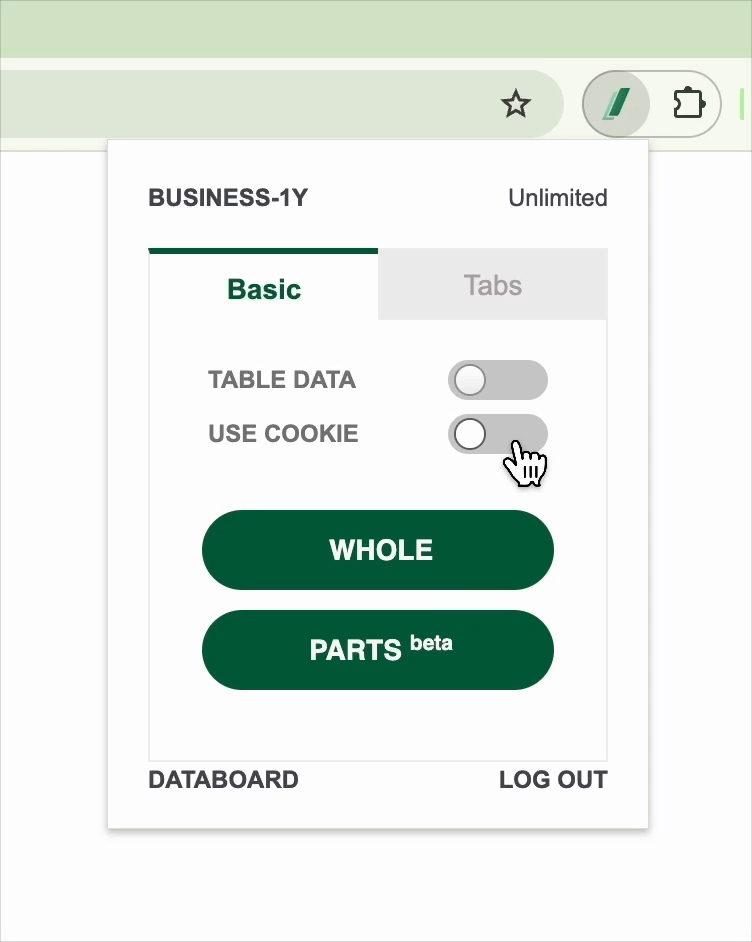Click the small beta superscript on PARTS
Image resolution: width=752 pixels, height=942 pixels.
coord(431,643)
